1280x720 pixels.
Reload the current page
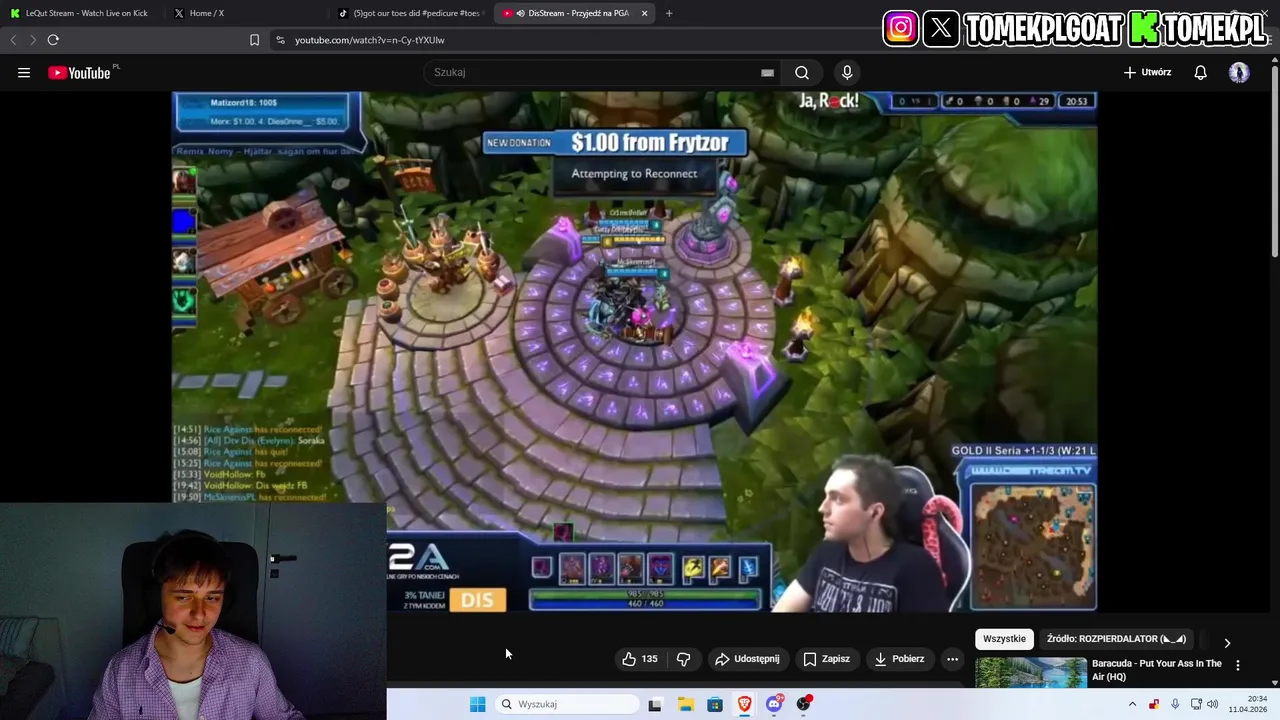(53, 40)
